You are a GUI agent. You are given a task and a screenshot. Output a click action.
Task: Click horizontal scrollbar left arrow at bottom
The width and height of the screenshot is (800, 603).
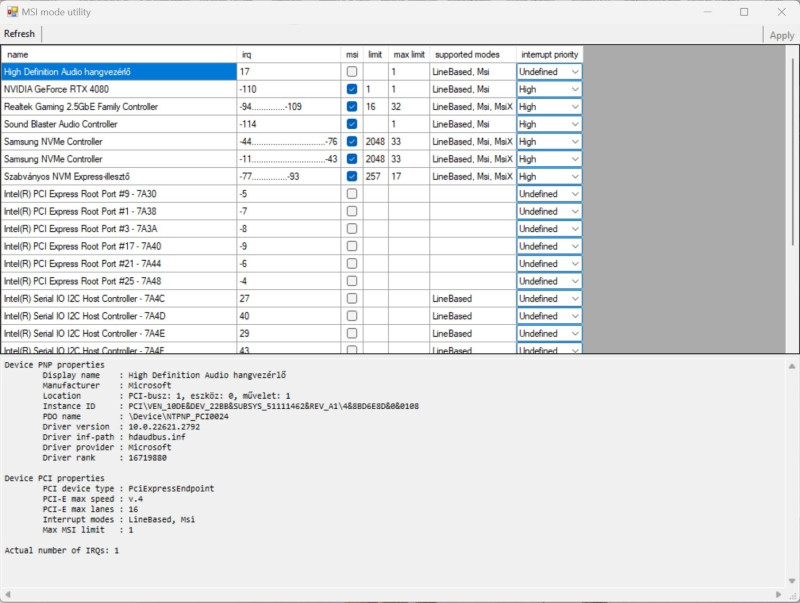click(8, 594)
